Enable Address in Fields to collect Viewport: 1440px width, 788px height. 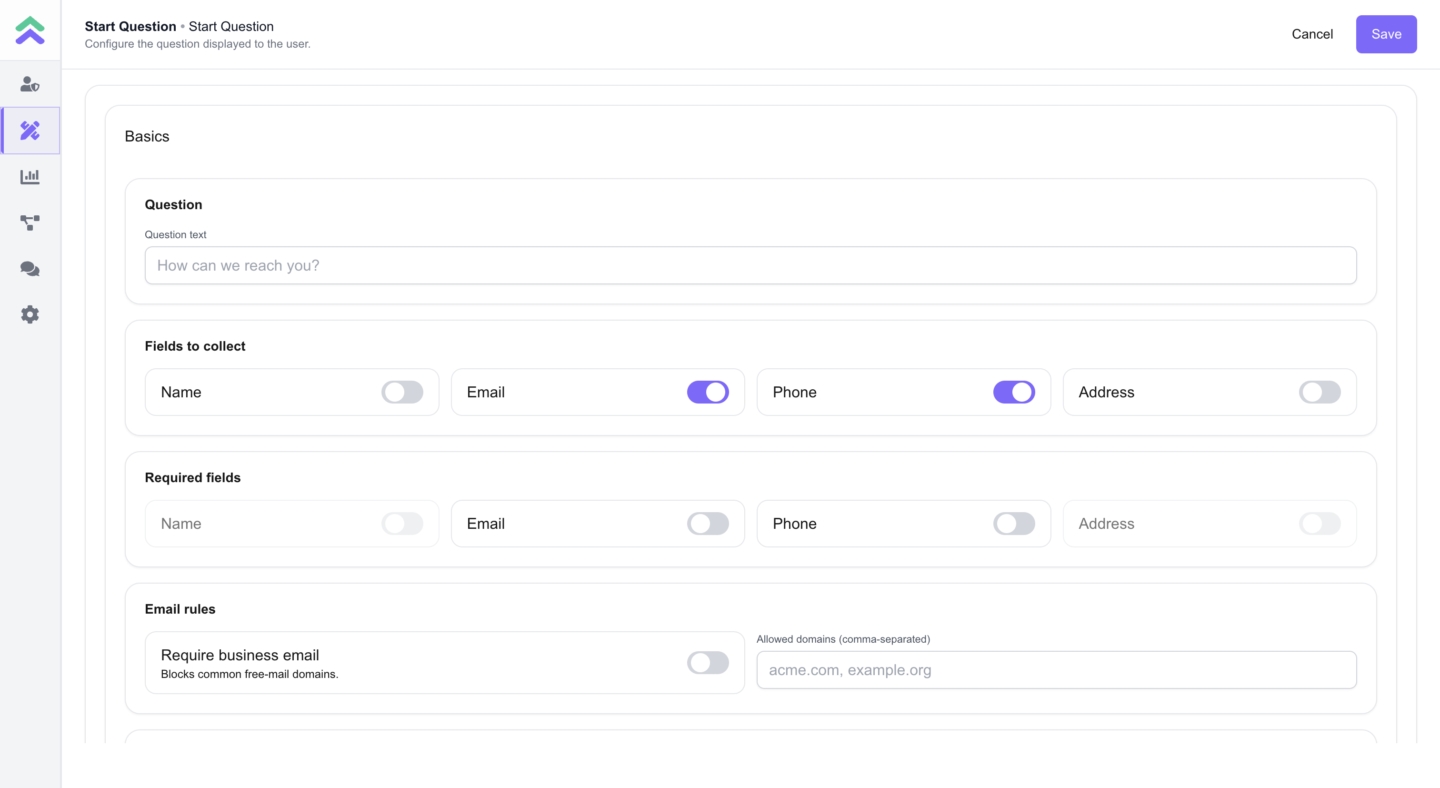pos(1320,392)
